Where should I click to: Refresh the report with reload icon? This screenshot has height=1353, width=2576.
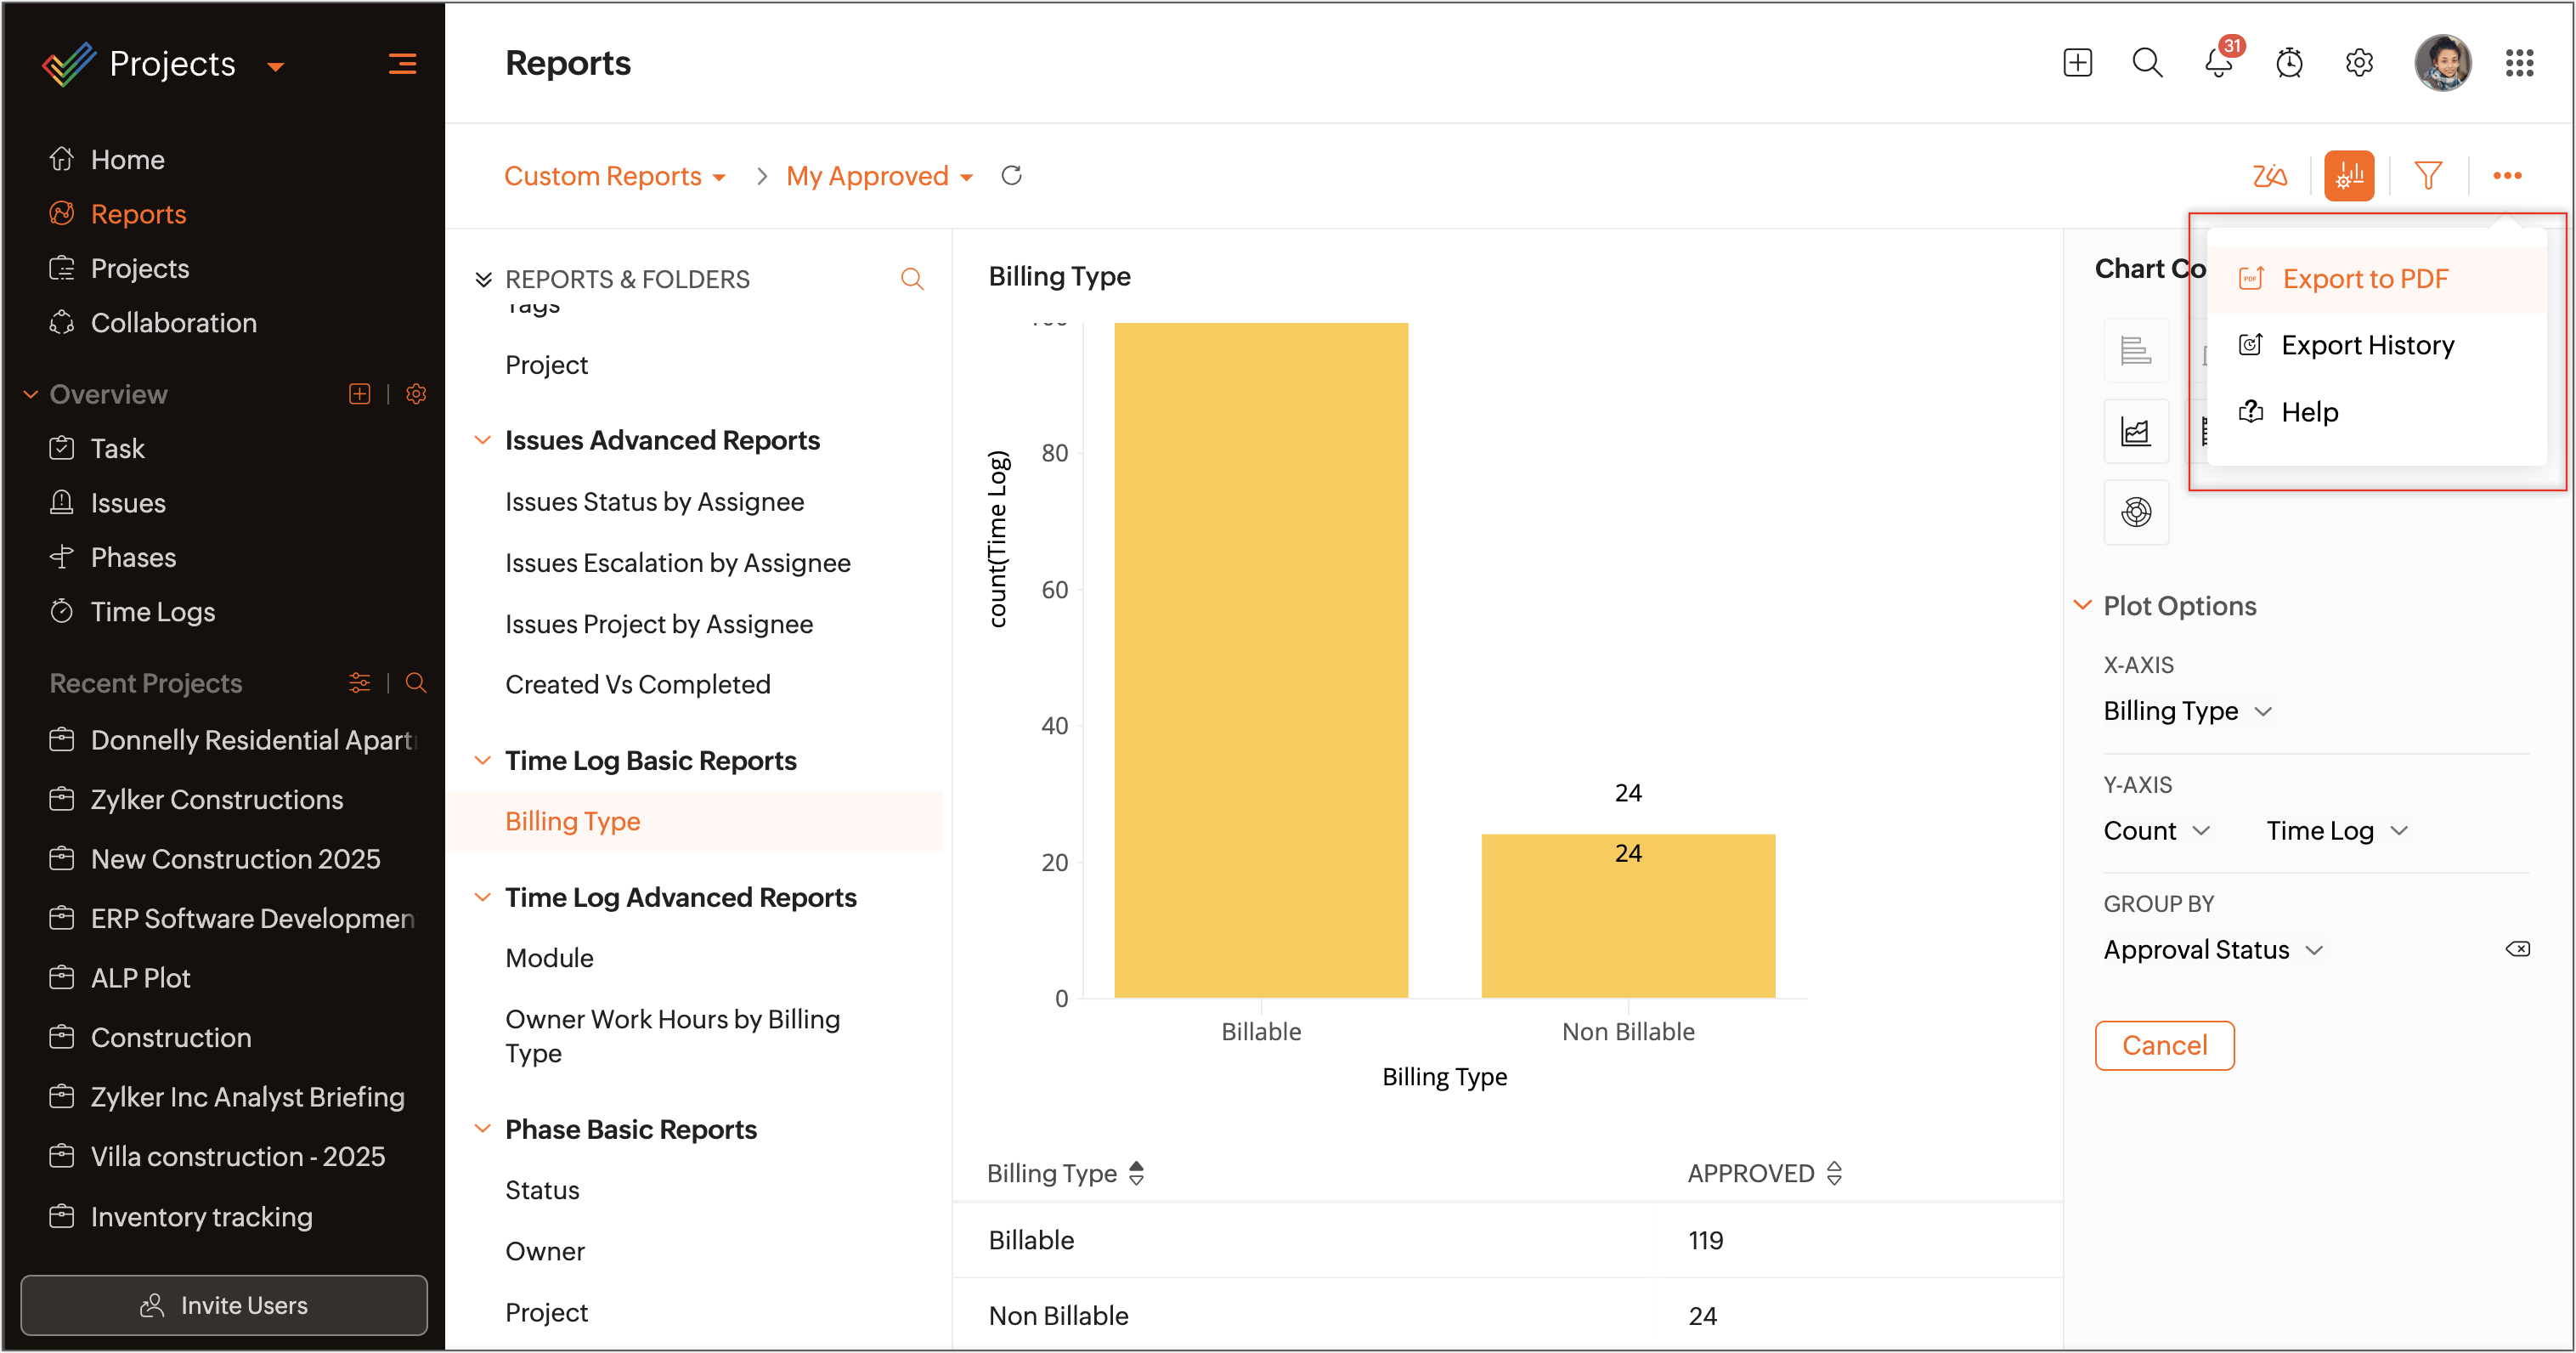pos(1011,176)
